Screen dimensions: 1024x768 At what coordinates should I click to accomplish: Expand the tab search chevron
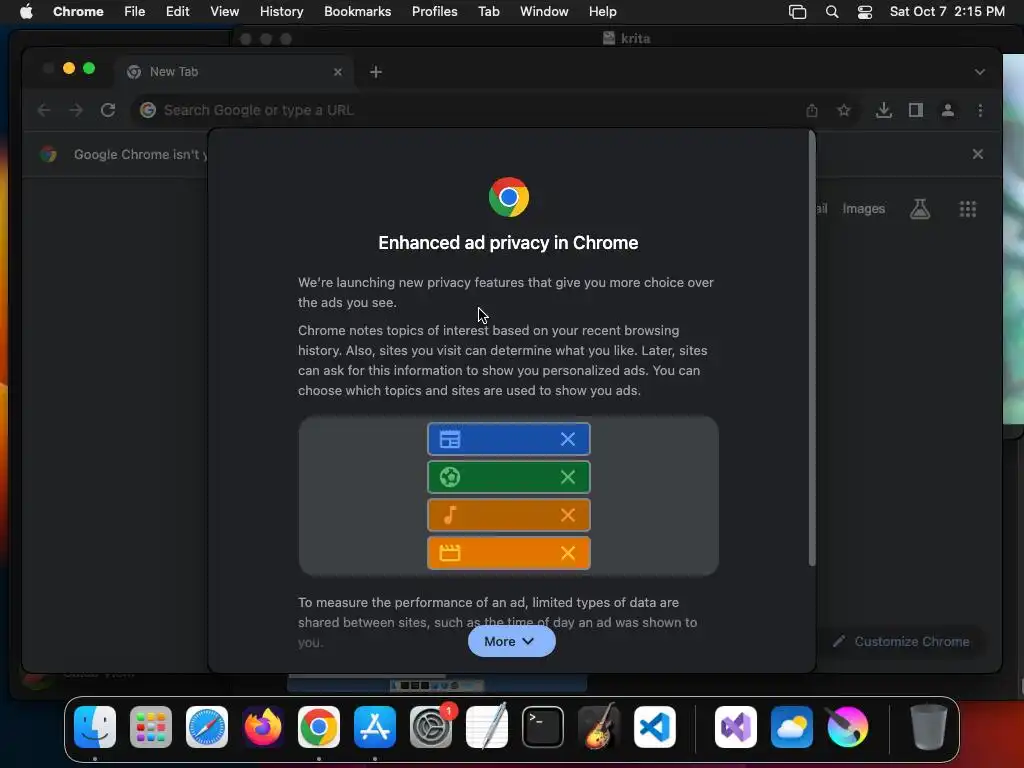point(979,72)
